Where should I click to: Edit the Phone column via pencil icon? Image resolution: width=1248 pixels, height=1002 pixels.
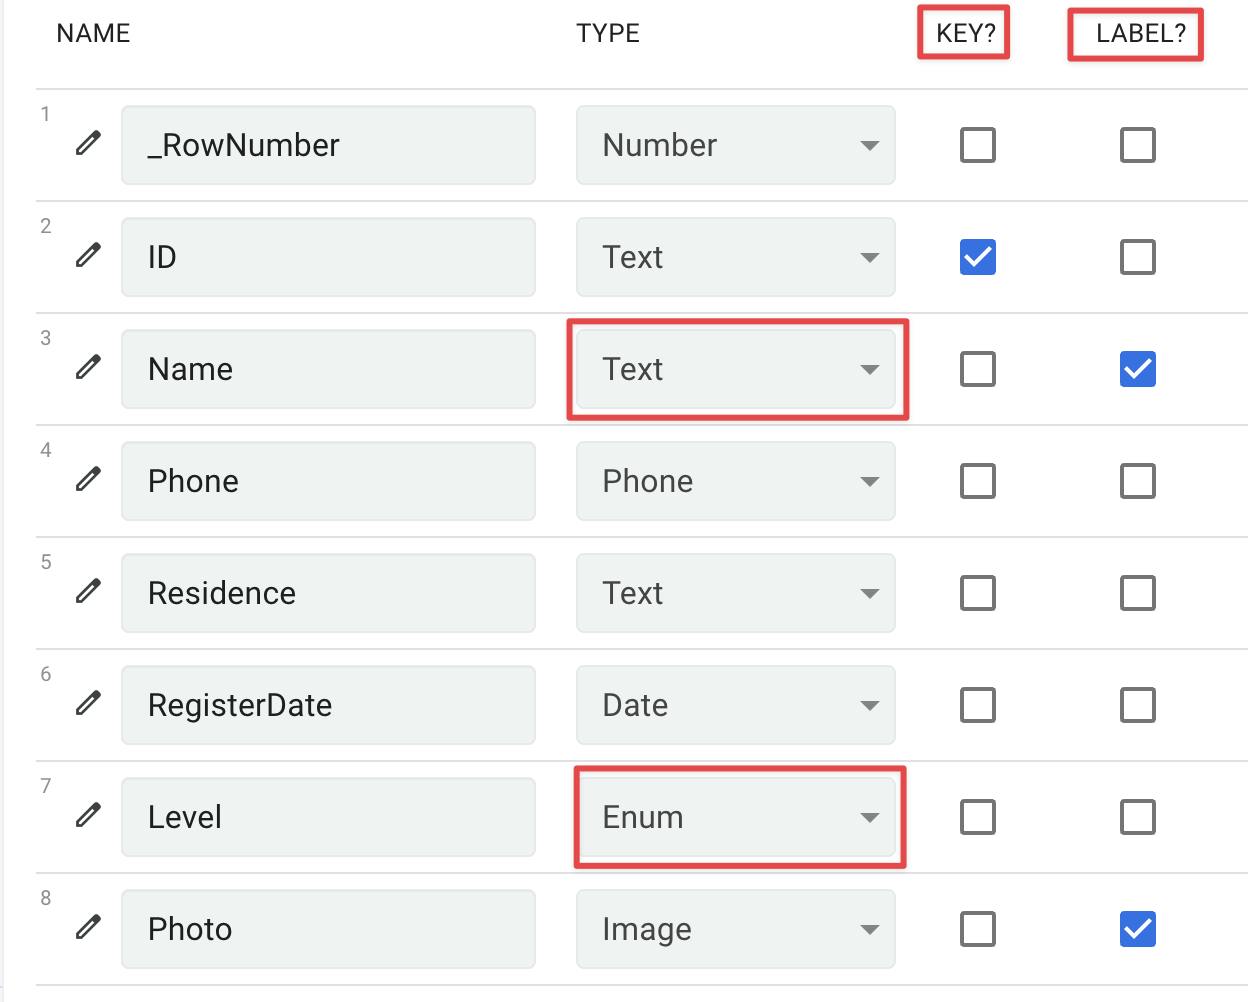pos(88,480)
